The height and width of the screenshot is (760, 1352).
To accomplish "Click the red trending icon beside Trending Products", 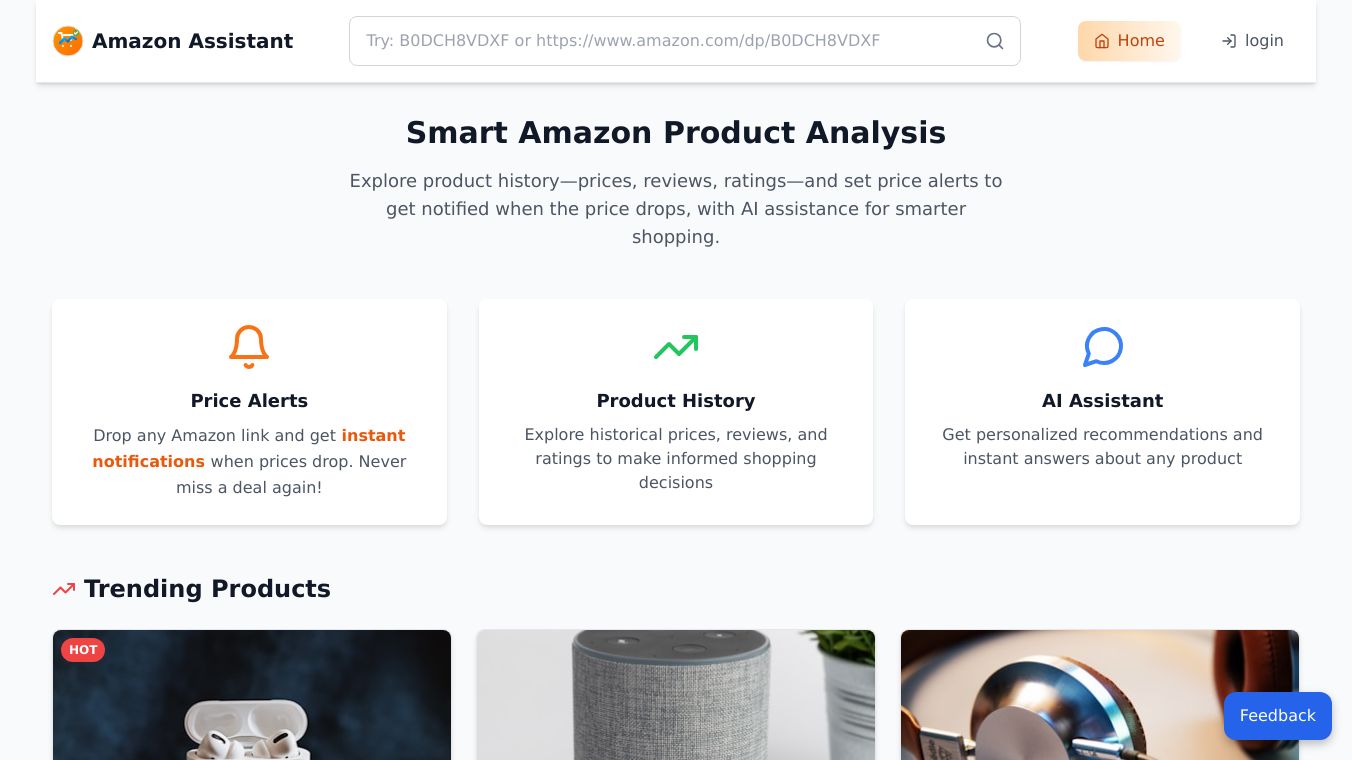I will 64,589.
